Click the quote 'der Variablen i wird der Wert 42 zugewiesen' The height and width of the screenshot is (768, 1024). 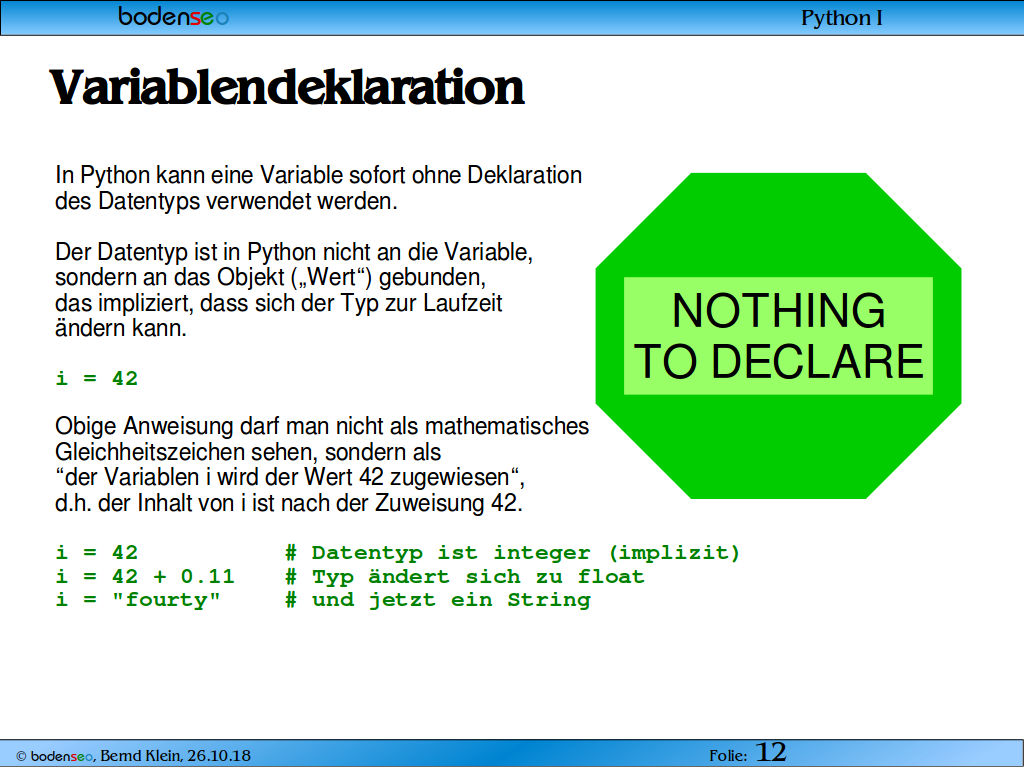tap(287, 477)
